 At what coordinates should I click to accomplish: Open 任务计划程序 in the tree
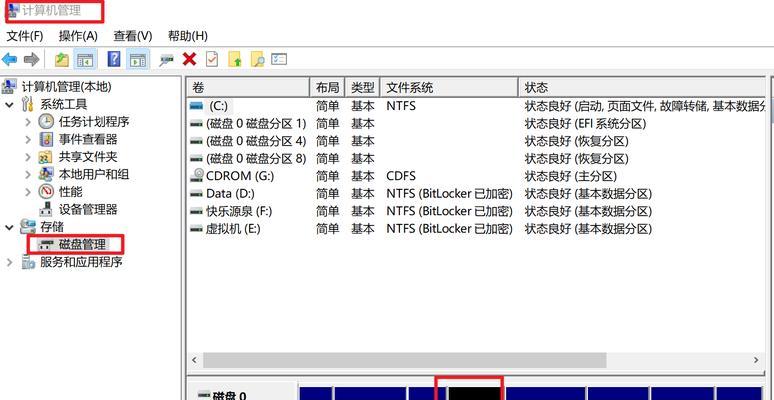94,122
